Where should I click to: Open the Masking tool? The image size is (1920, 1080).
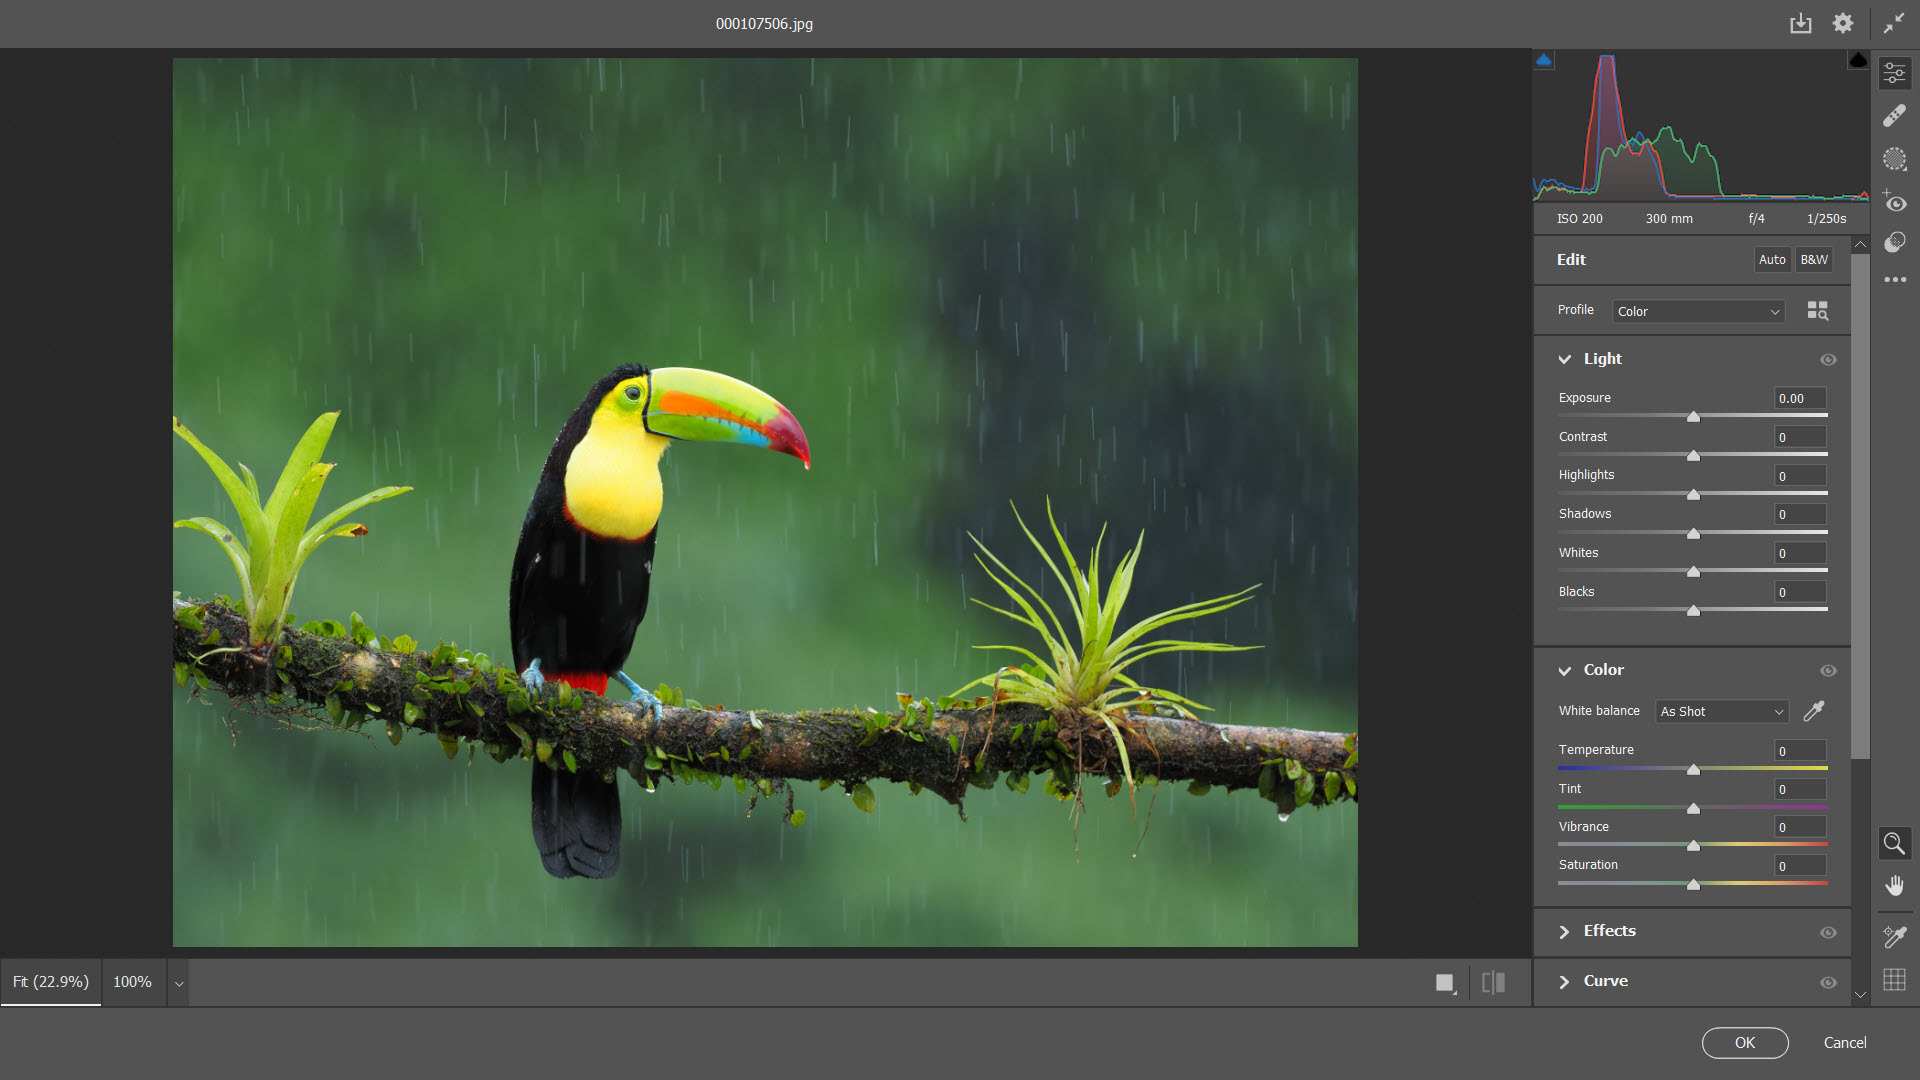1894,159
